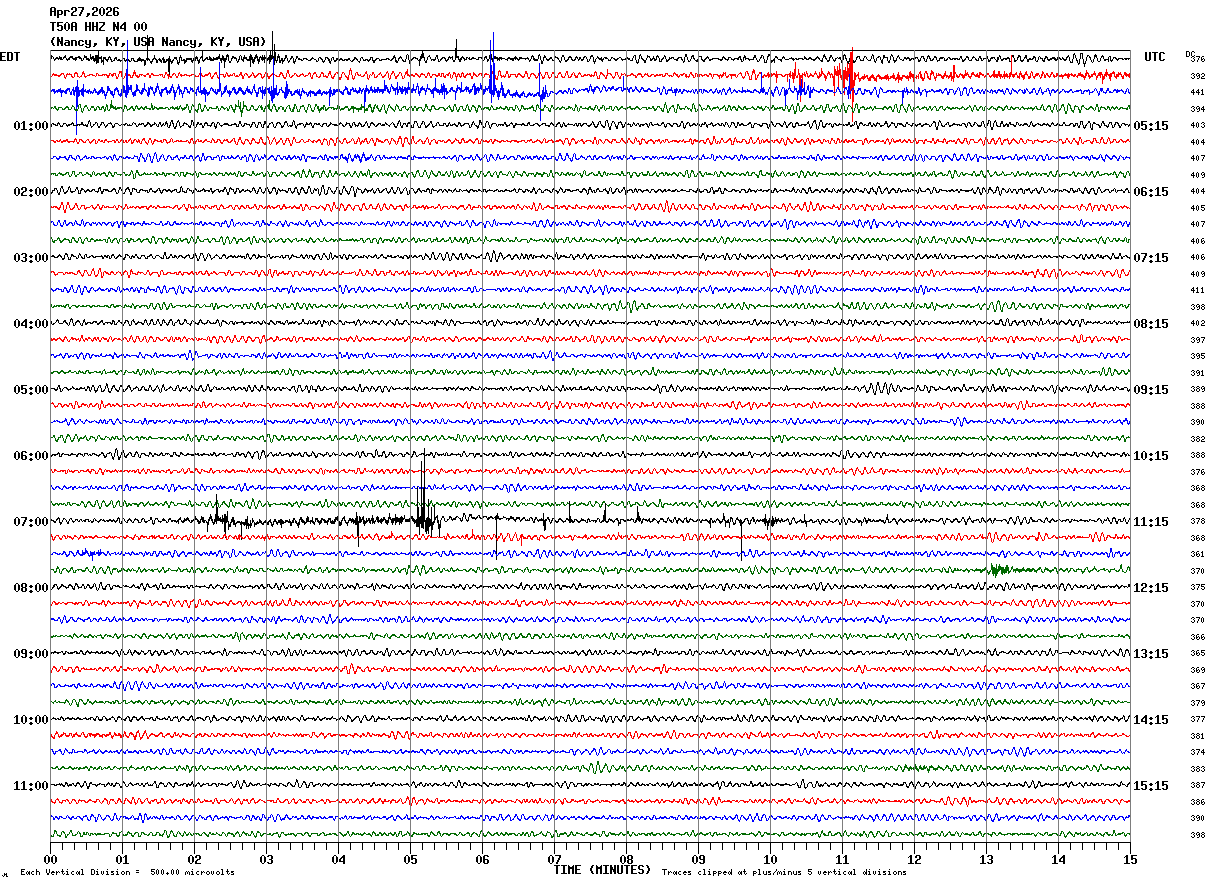Screen dimensions: 1210x886
Task: Select the 11:15 UTC row label
Action: point(1154,522)
